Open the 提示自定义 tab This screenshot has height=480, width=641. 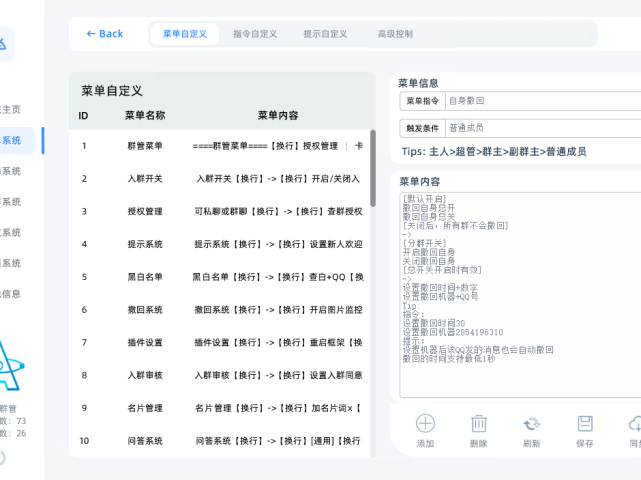pos(325,34)
